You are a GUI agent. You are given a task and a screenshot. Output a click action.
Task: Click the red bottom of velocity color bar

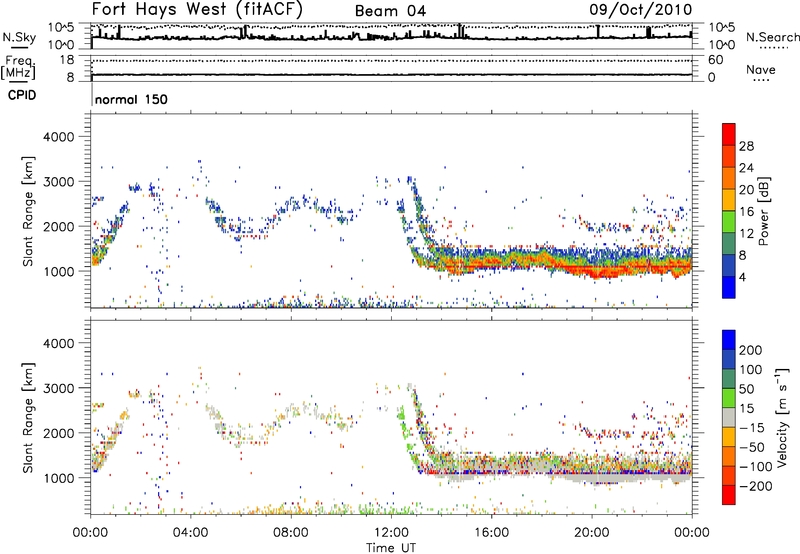[729, 495]
